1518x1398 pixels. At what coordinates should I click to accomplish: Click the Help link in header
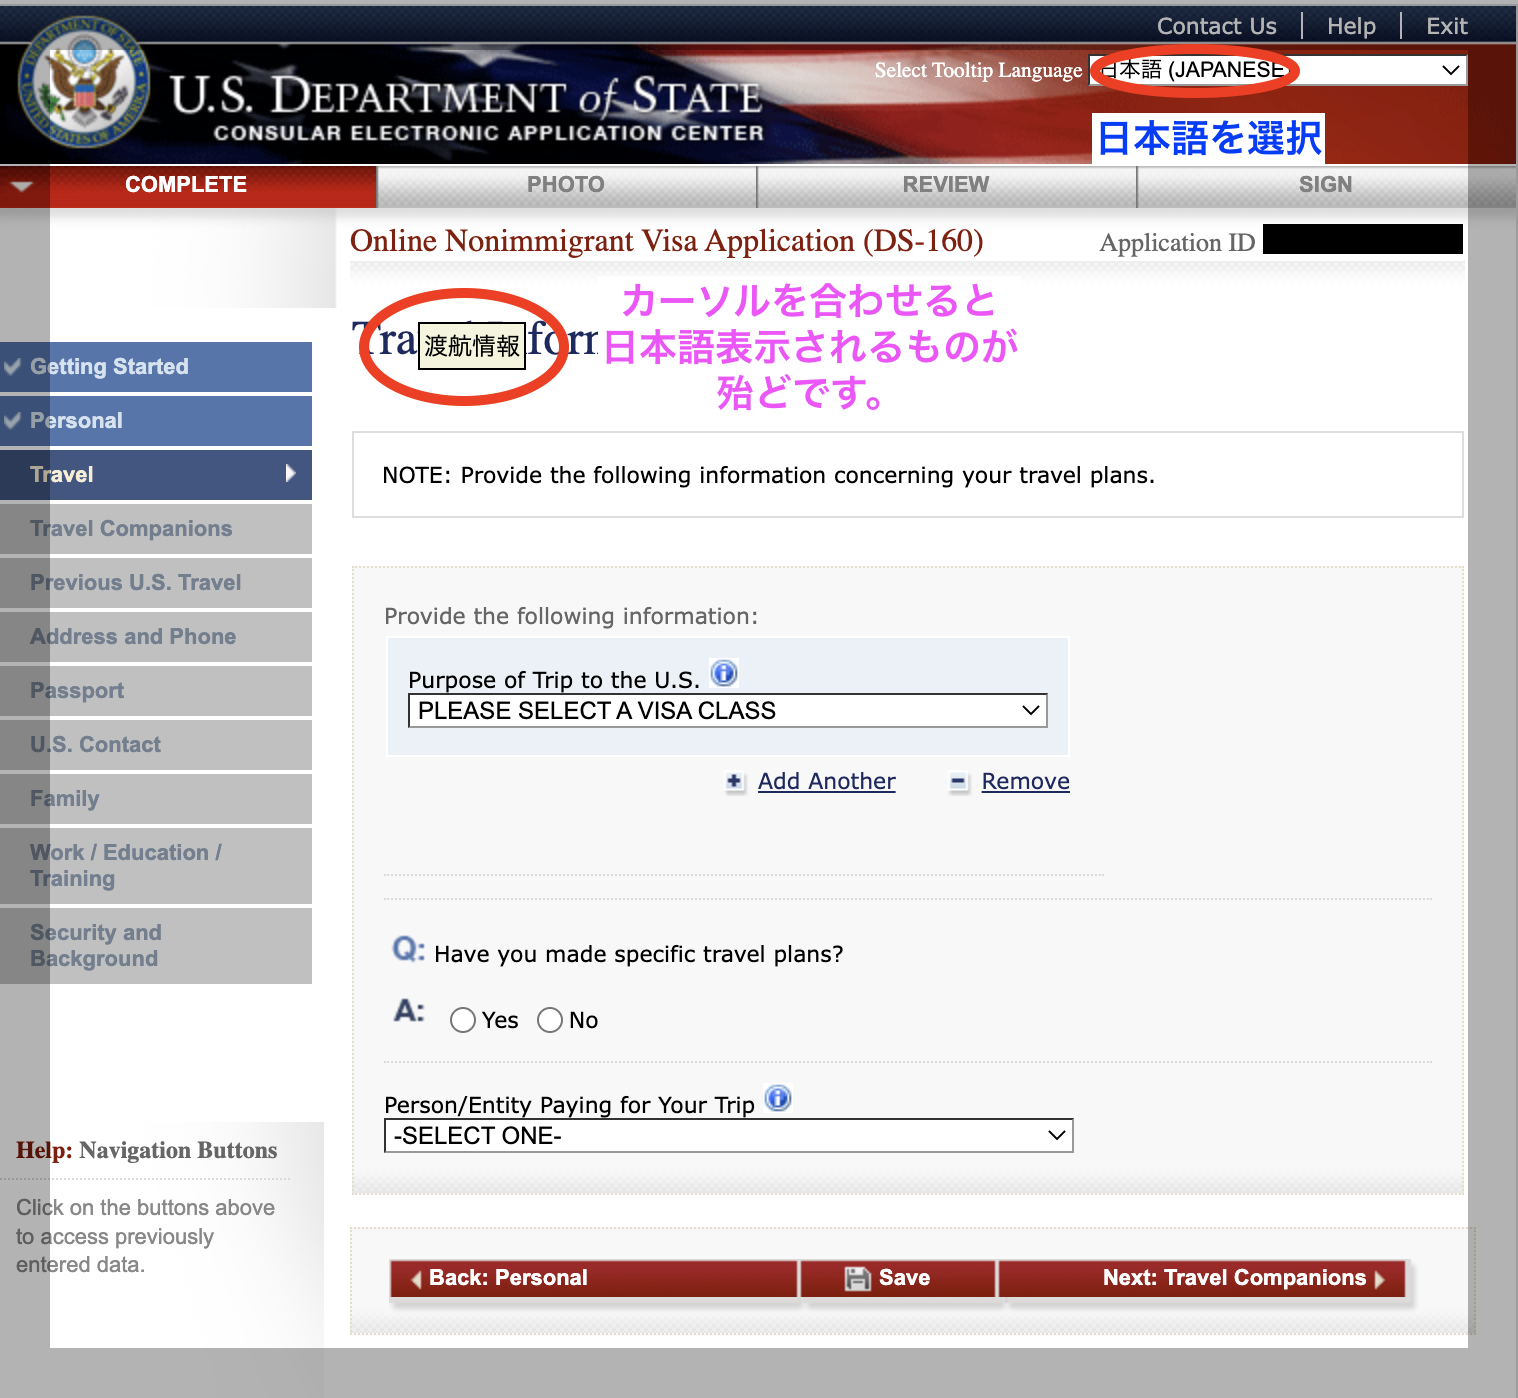click(1351, 26)
